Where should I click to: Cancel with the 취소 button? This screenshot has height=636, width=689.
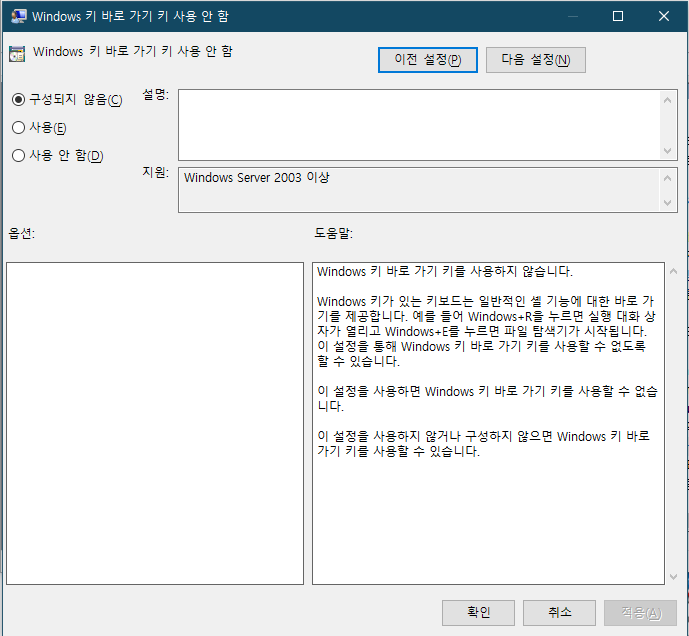click(x=559, y=613)
